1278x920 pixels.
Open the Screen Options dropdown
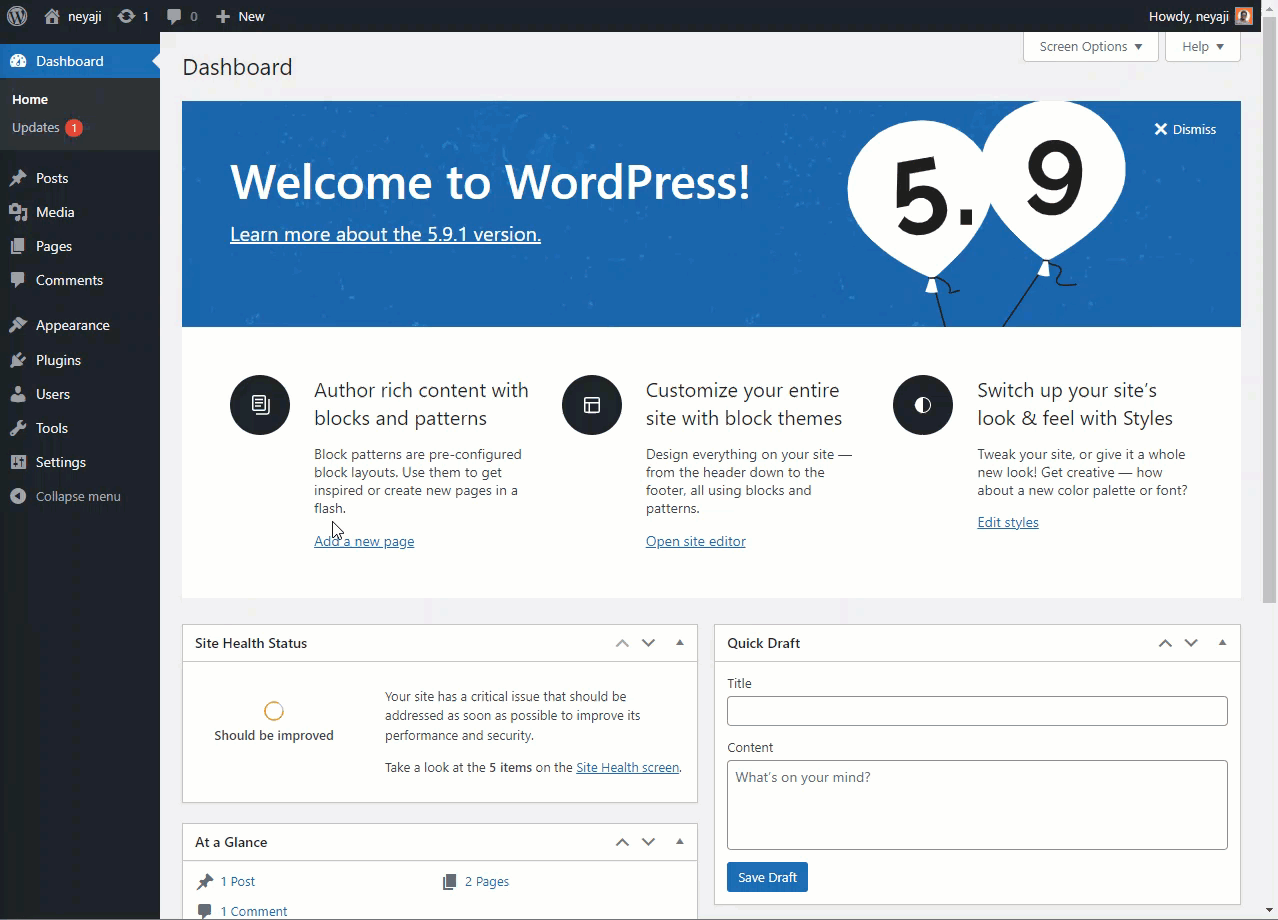click(x=1091, y=47)
